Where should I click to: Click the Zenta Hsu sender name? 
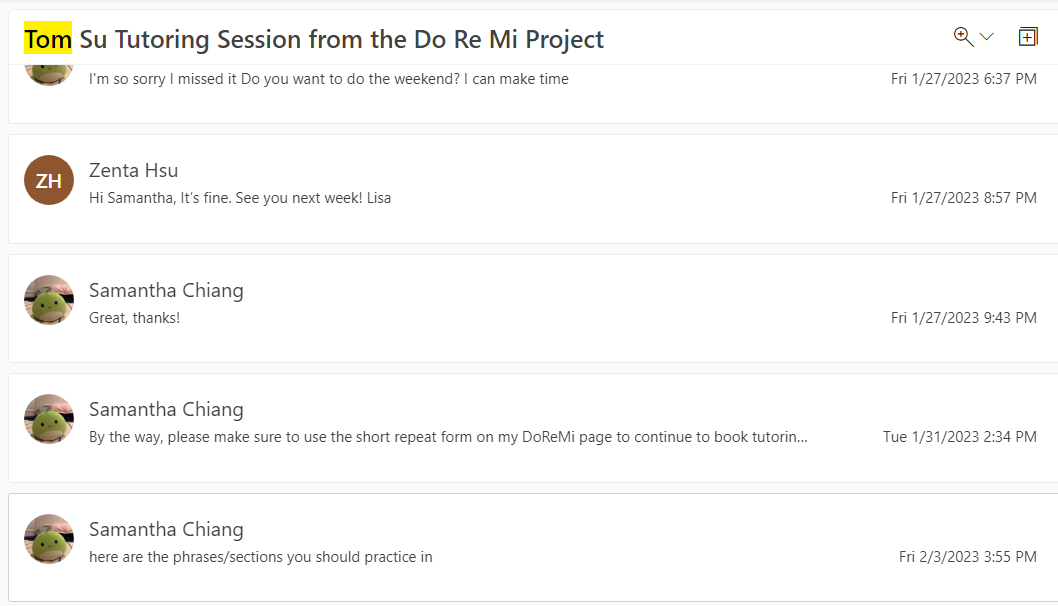(x=133, y=170)
